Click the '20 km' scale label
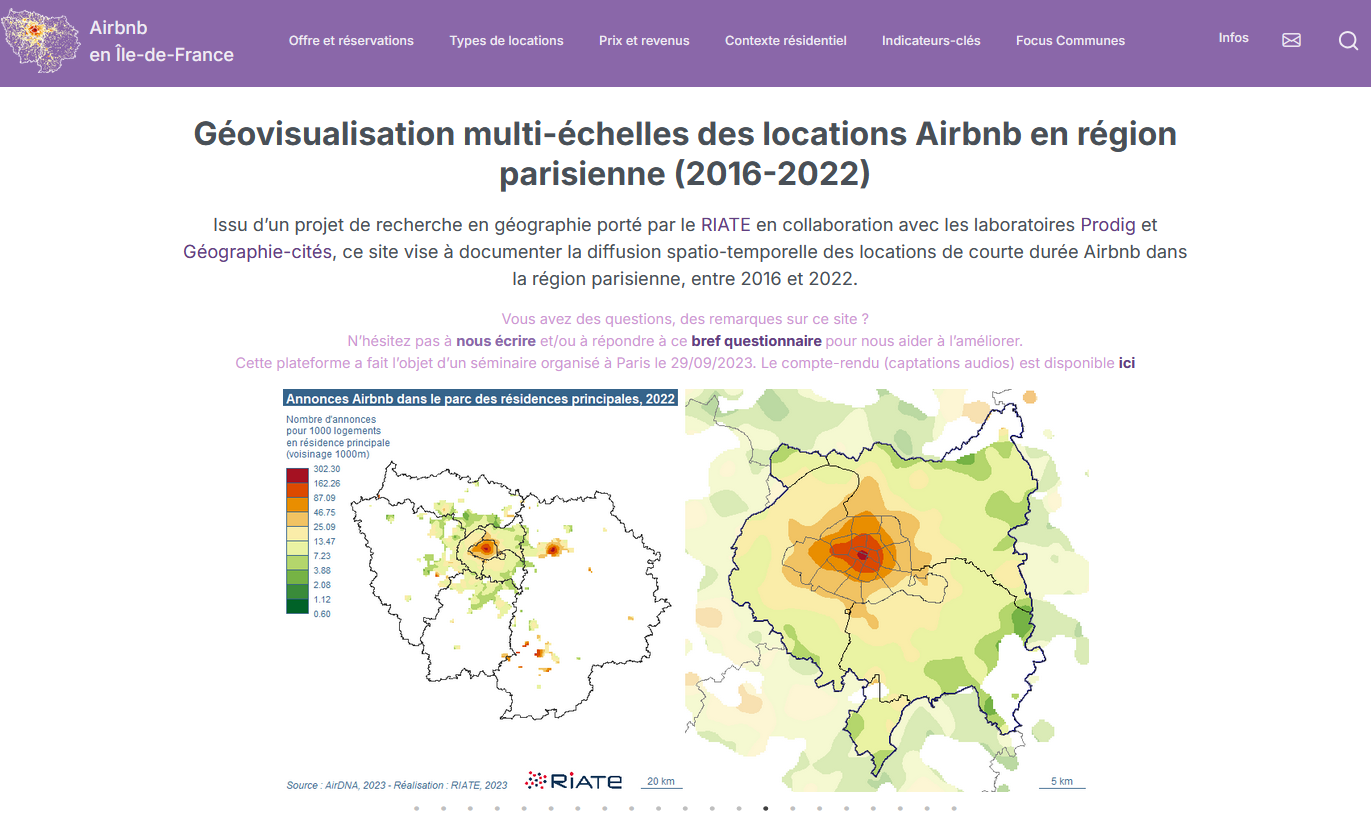Image resolution: width=1371 pixels, height=815 pixels. [x=661, y=781]
